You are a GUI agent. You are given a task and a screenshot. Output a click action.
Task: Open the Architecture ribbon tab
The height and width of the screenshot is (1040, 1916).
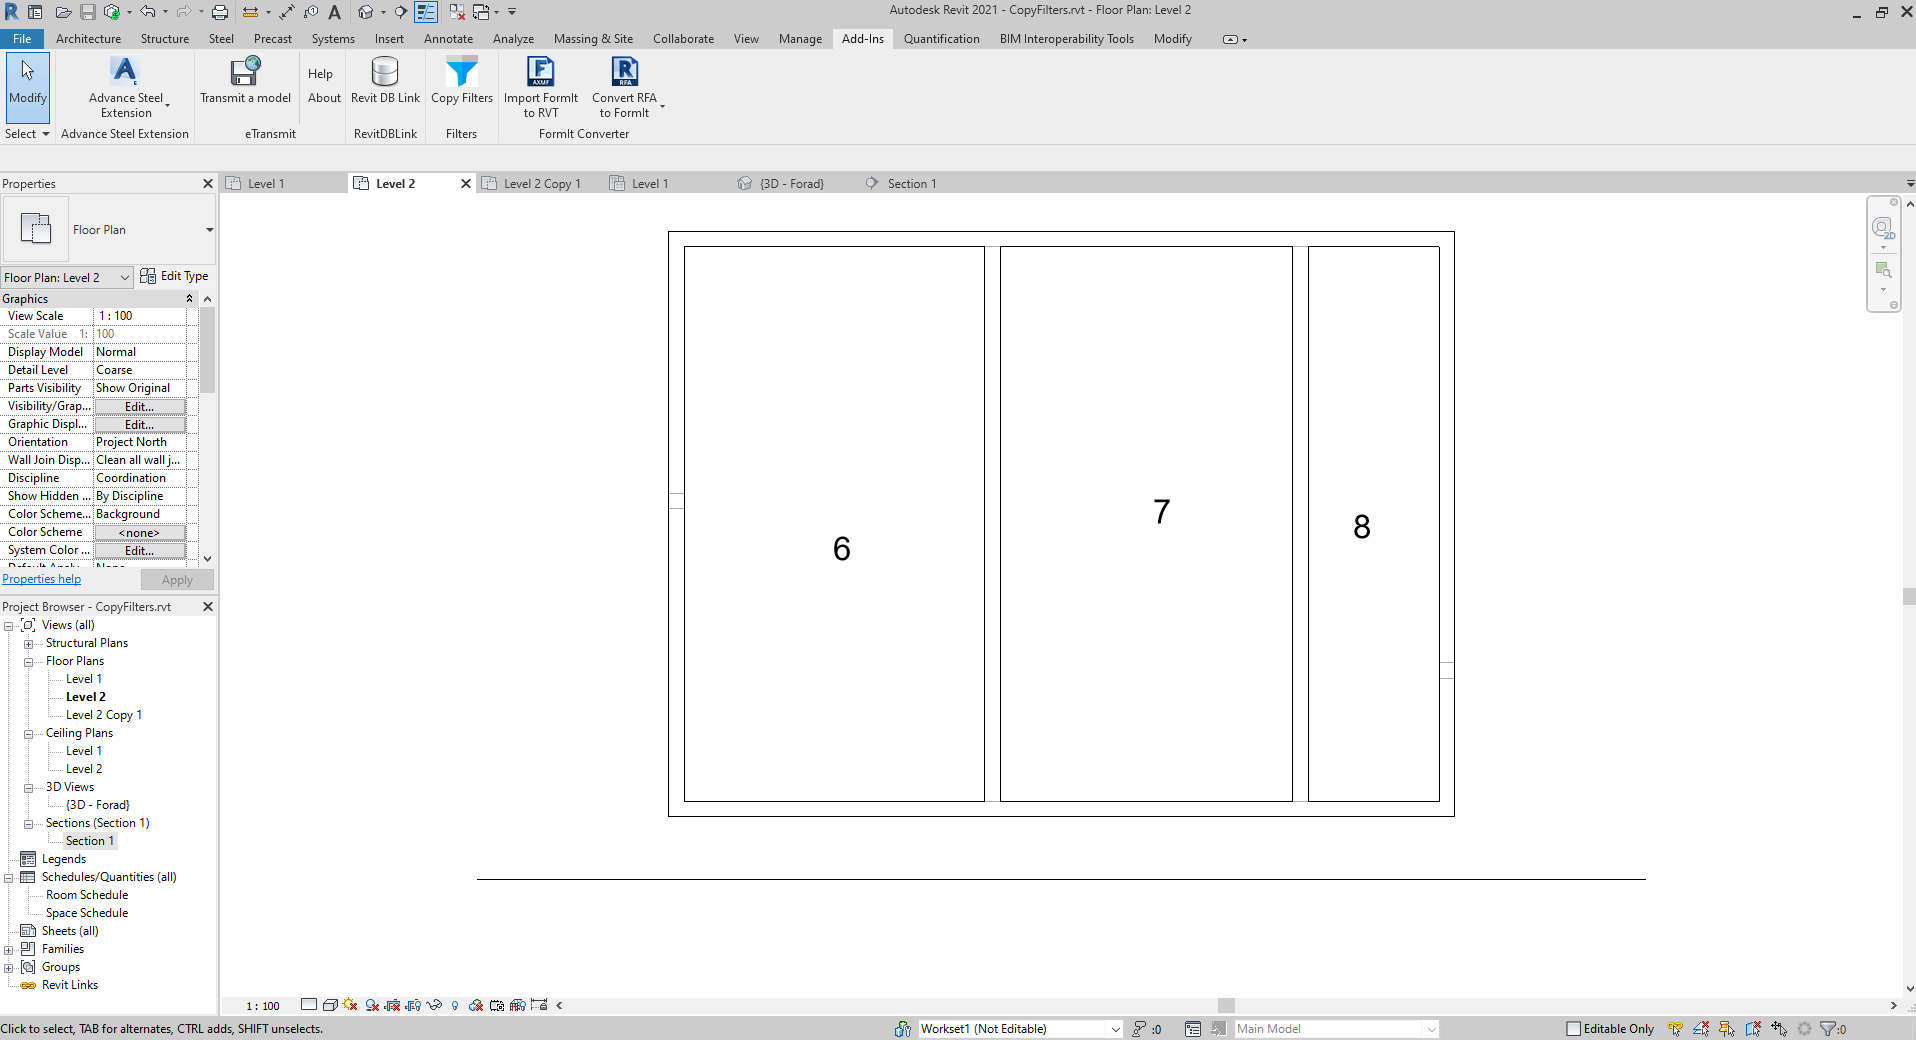88,39
